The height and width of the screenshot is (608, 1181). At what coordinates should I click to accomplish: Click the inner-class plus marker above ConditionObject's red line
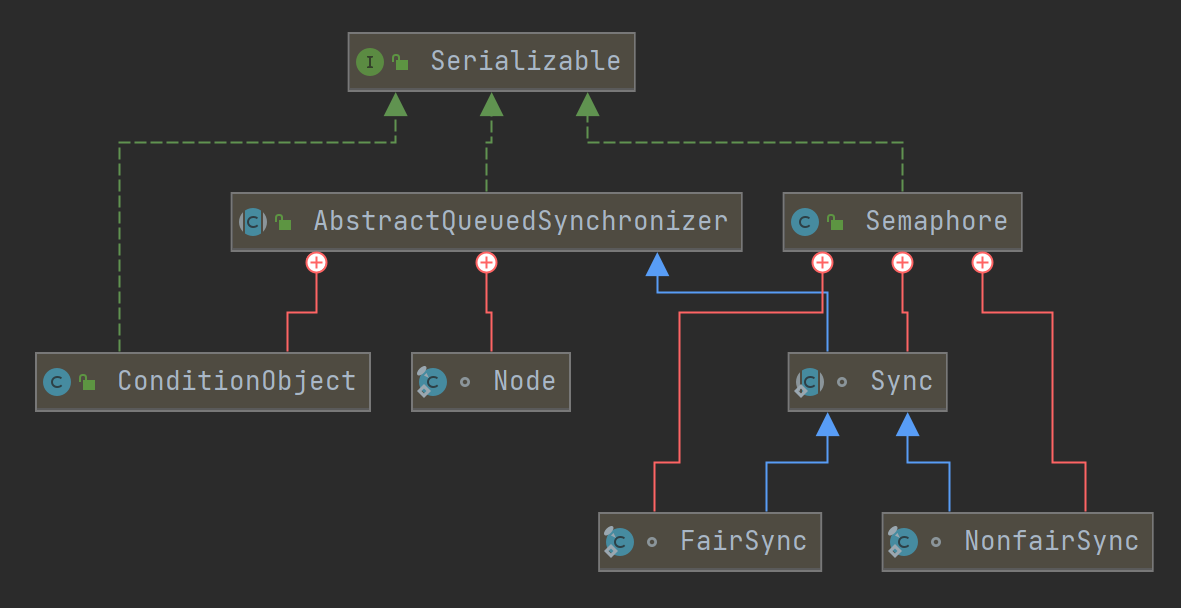tap(316, 262)
